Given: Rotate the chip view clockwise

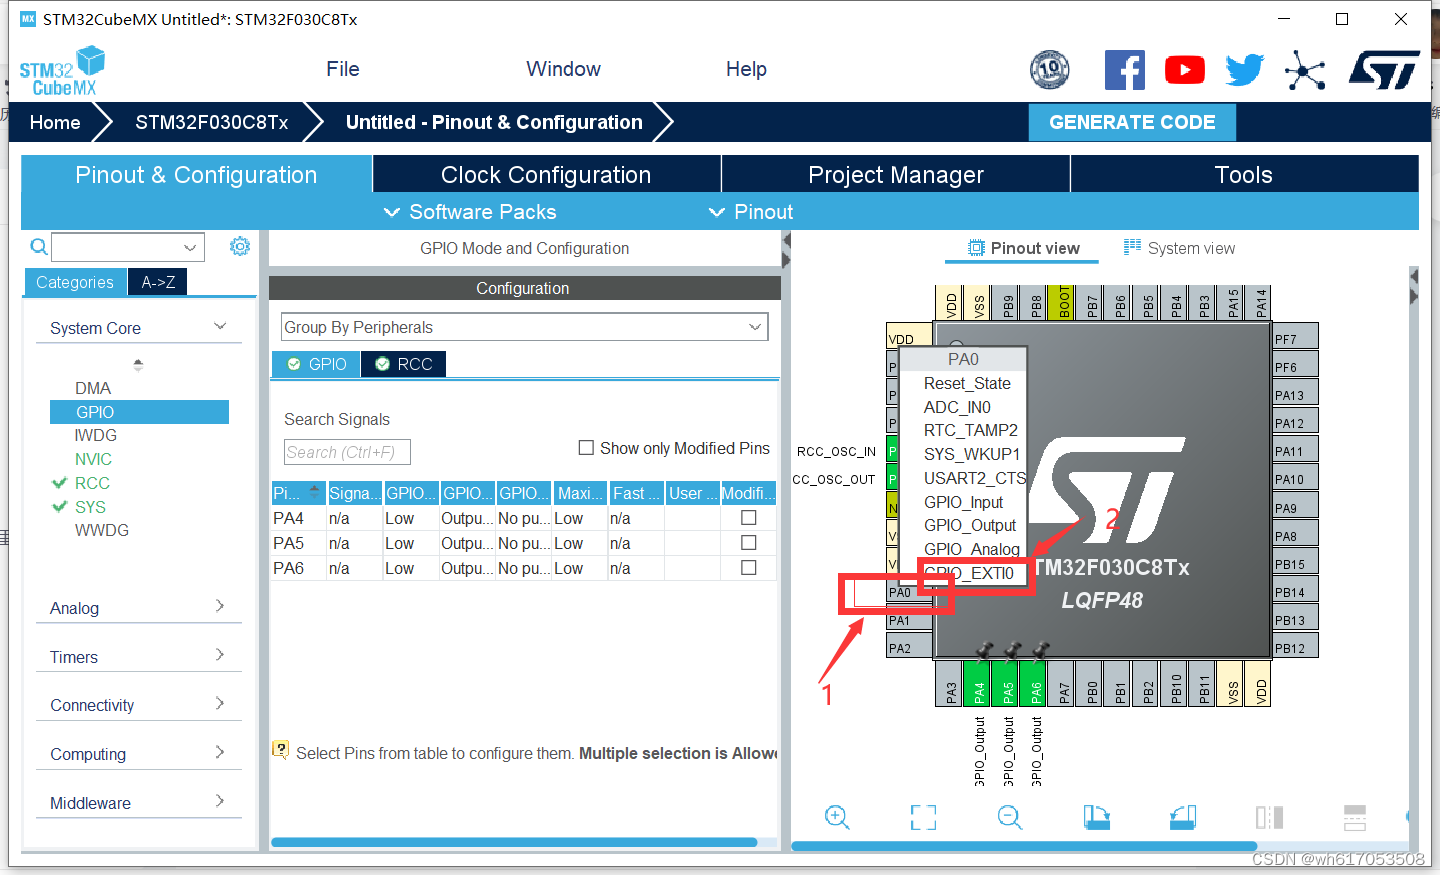Looking at the screenshot, I should [x=1096, y=817].
